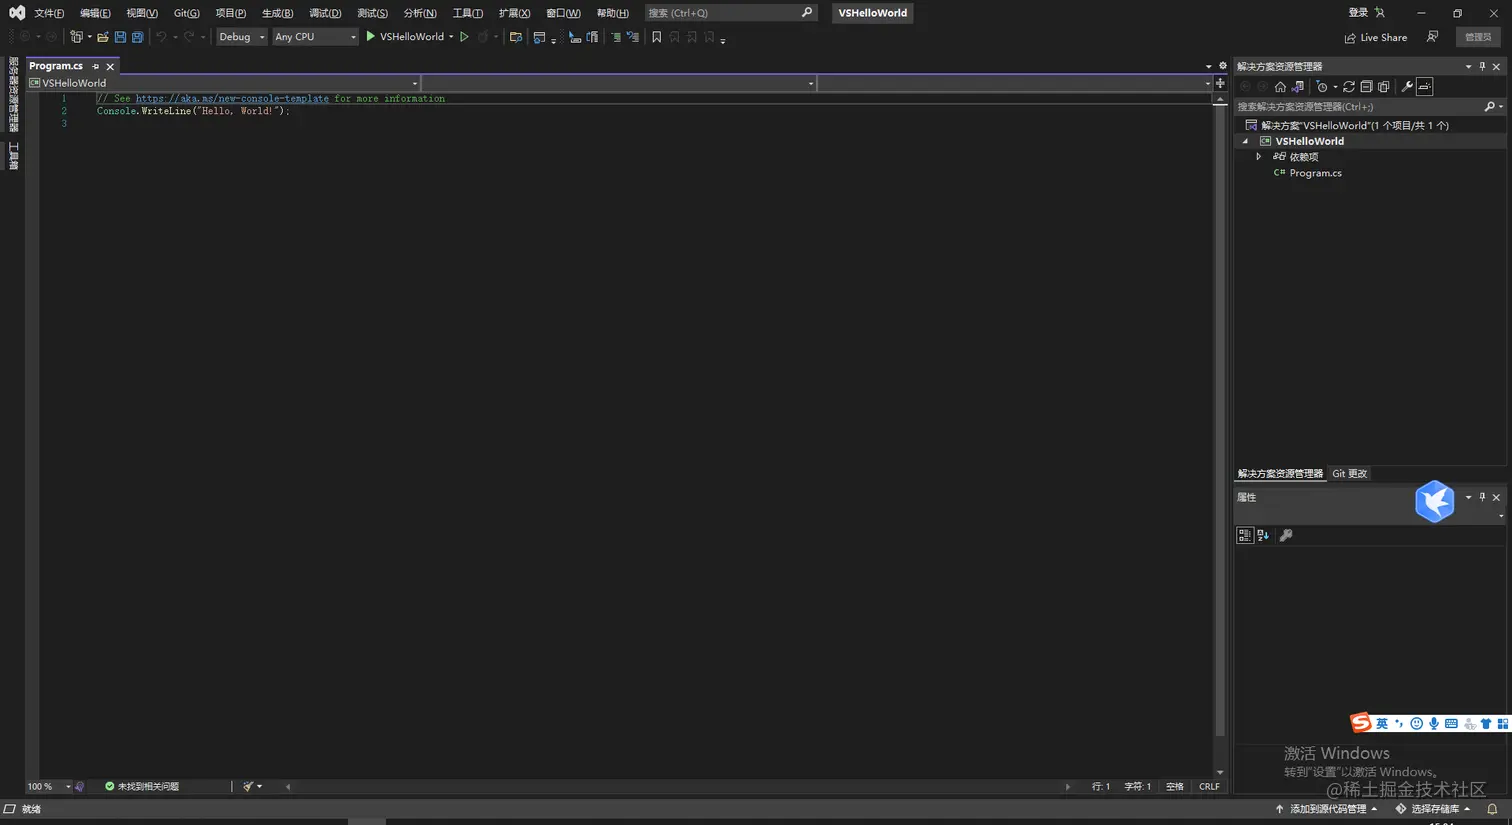Start without debugging using the outlined play icon

point(464,37)
